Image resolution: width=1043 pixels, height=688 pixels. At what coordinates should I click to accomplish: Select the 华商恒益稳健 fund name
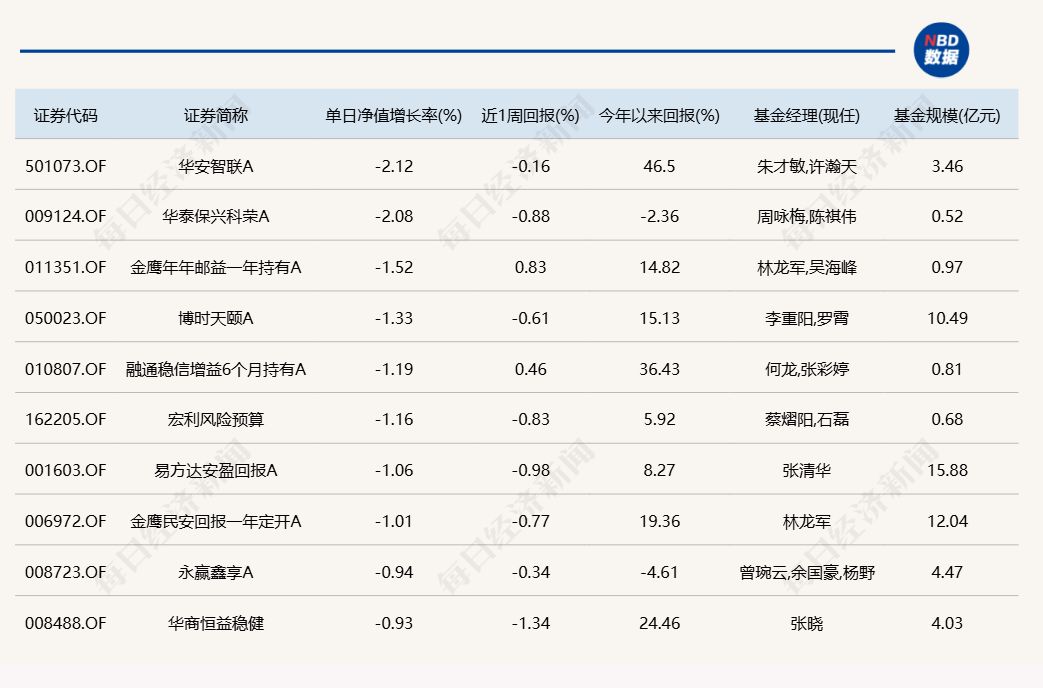click(216, 623)
